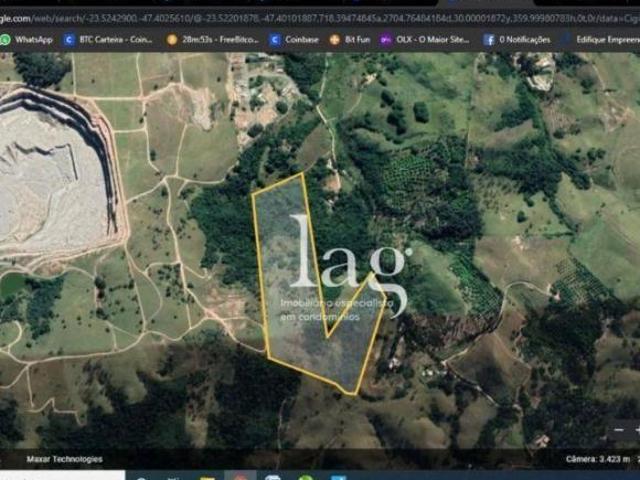Select the highlighted active app in taskbar
Image resolution: width=640 pixels, height=480 pixels.
pyautogui.click(x=240, y=476)
